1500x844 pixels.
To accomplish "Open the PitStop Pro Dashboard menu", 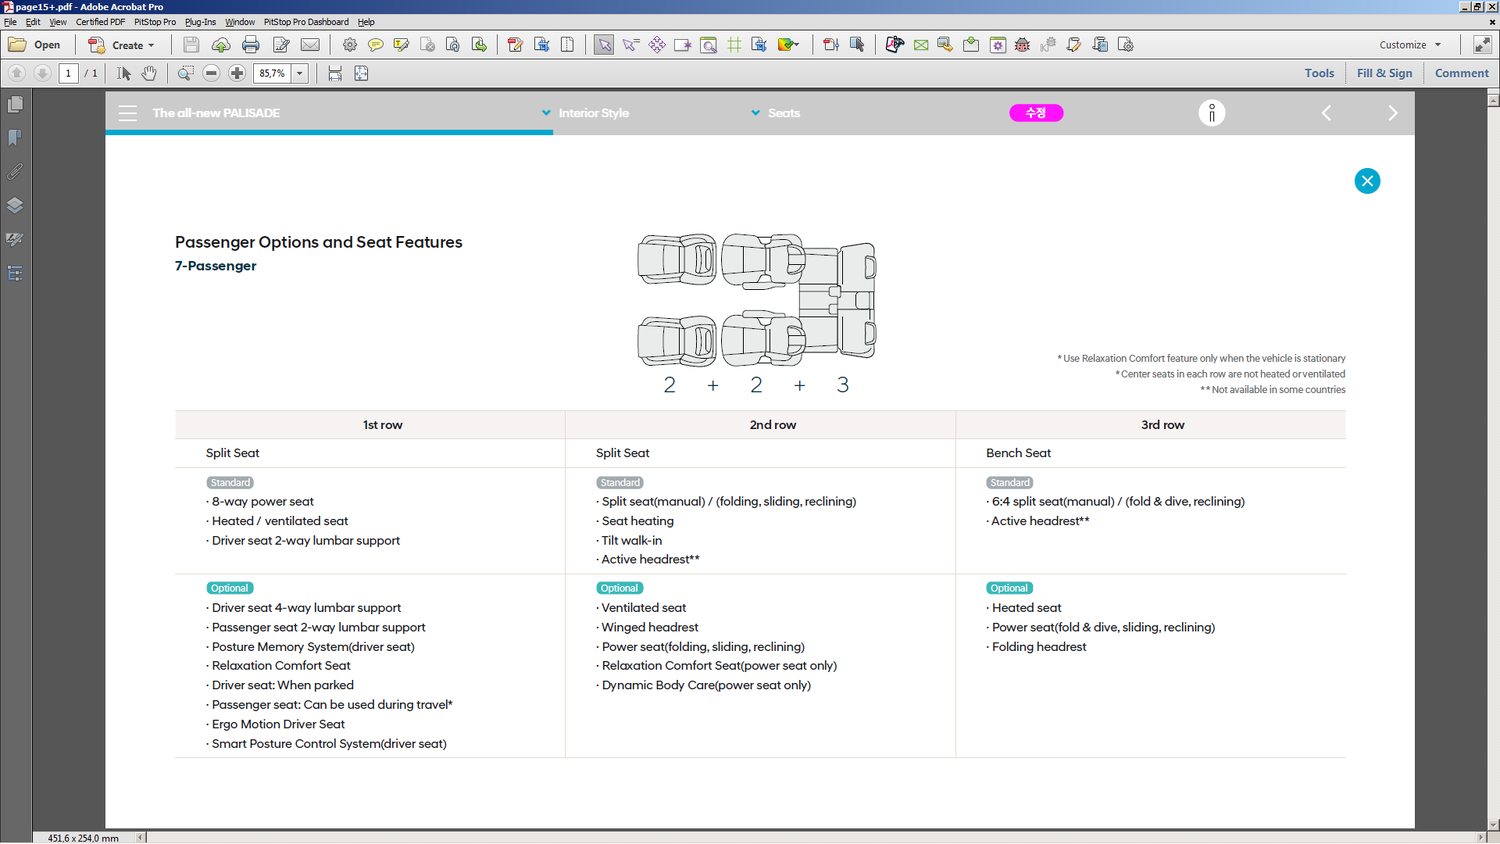I will click(x=306, y=22).
